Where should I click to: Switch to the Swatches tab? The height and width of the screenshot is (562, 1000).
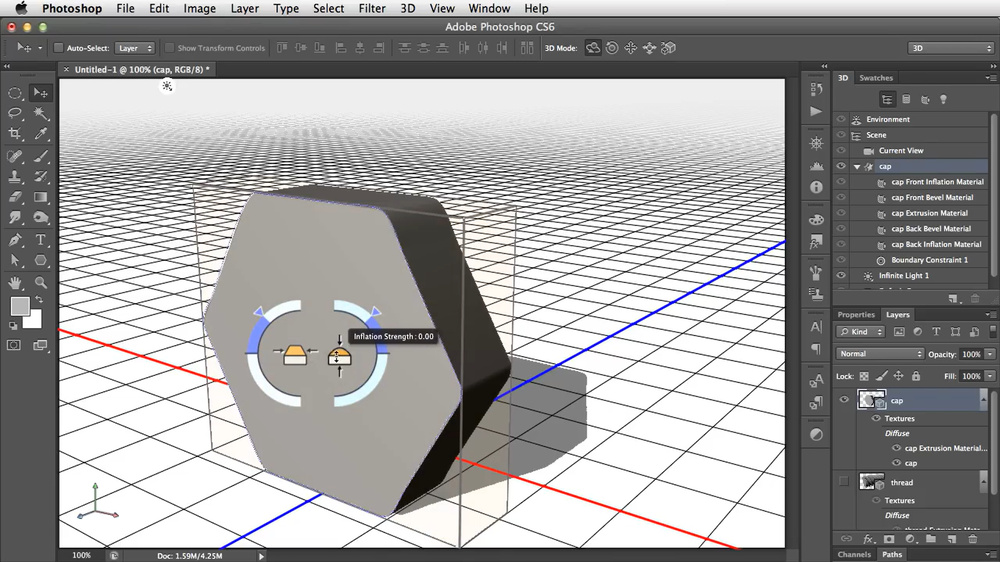click(876, 78)
